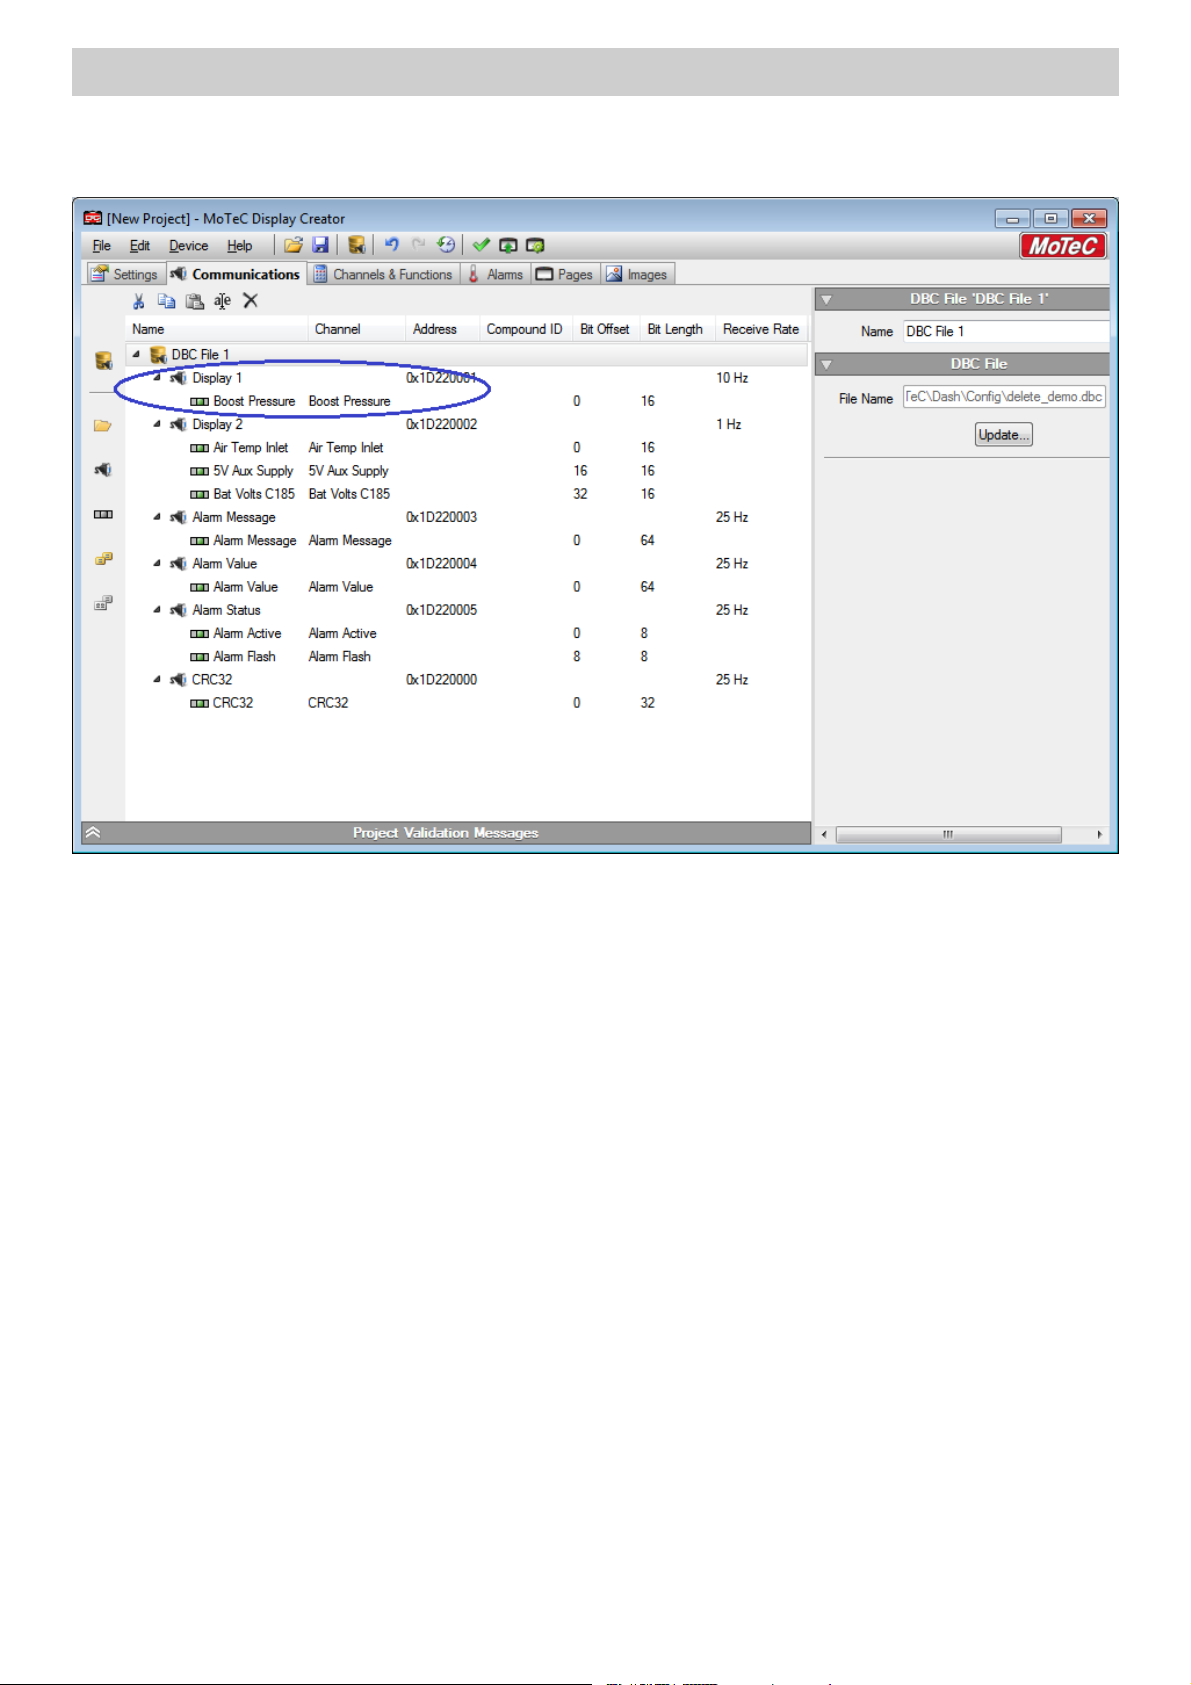Image resolution: width=1191 pixels, height=1685 pixels.
Task: Click the sidebar yellow folder icon
Action: [103, 426]
